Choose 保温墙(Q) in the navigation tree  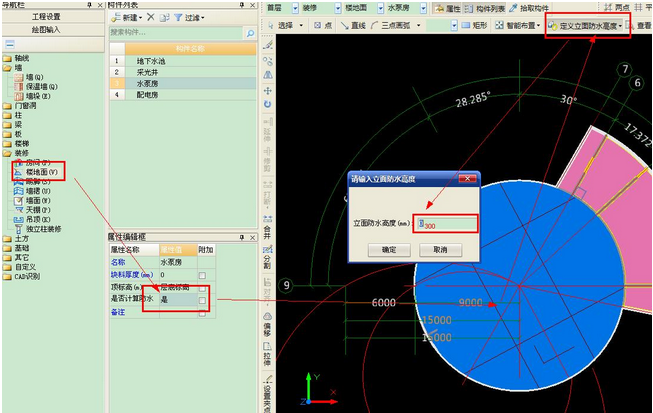(x=36, y=87)
